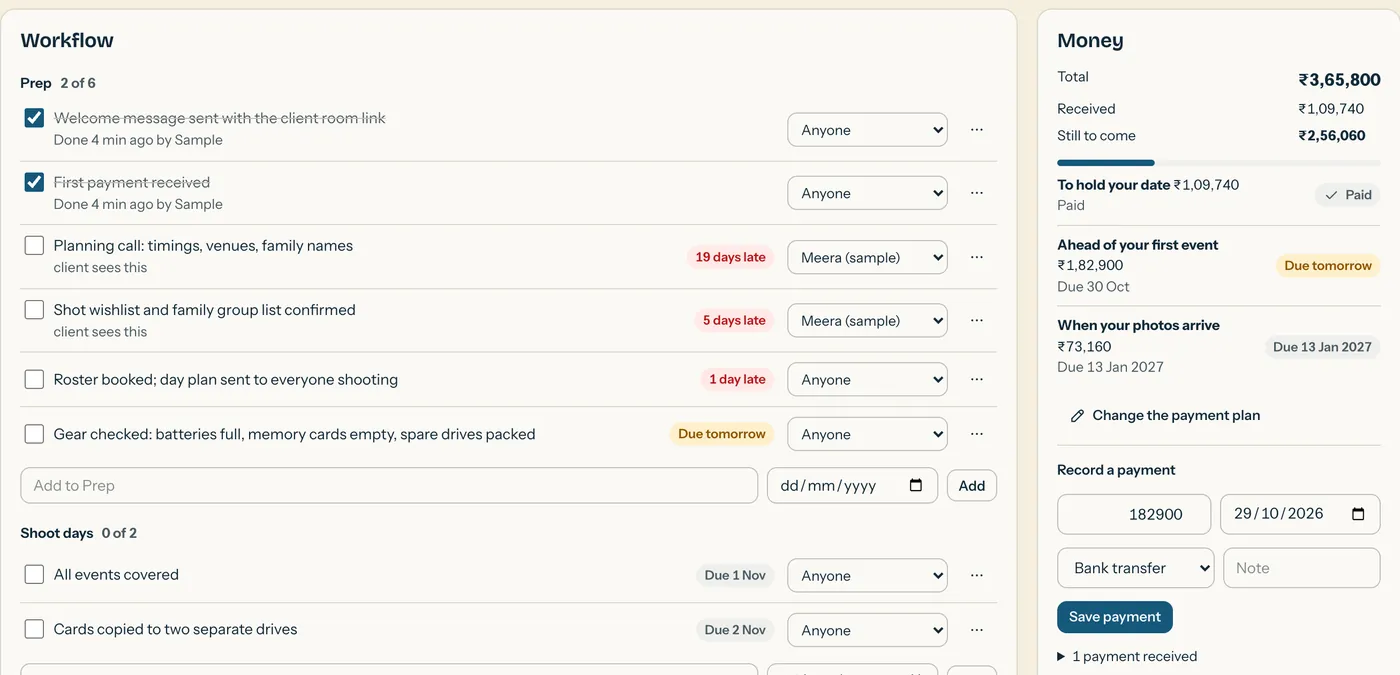Image resolution: width=1400 pixels, height=675 pixels.
Task: Click pencil icon beside Change the payment plan
Action: [x=1077, y=416]
